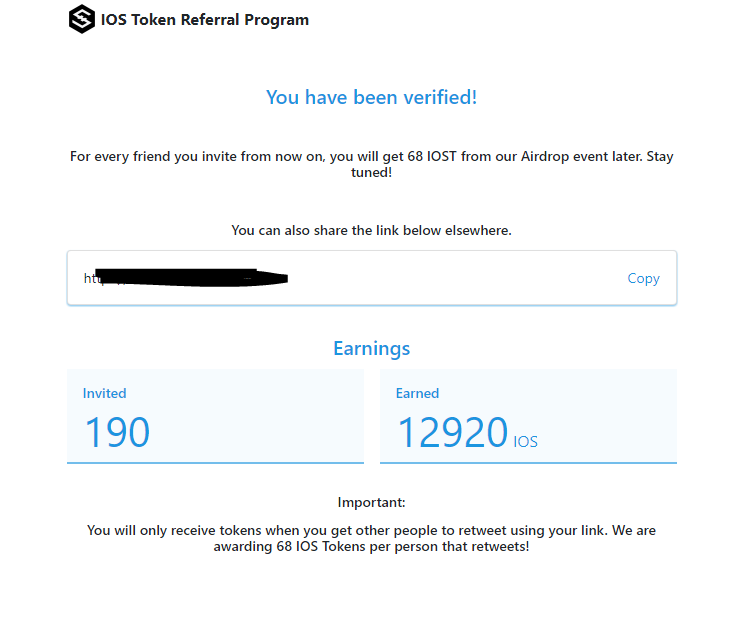The width and height of the screenshot is (732, 627).
Task: Click the IOS Token hexagon logo
Action: click(x=82, y=19)
